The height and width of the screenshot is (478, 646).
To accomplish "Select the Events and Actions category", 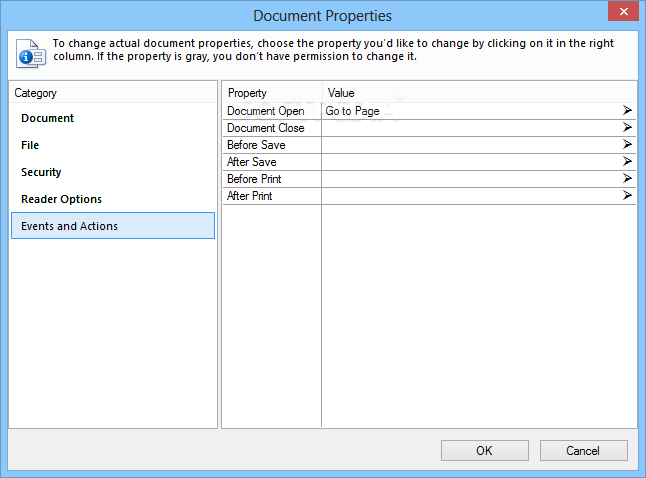I will pos(113,226).
